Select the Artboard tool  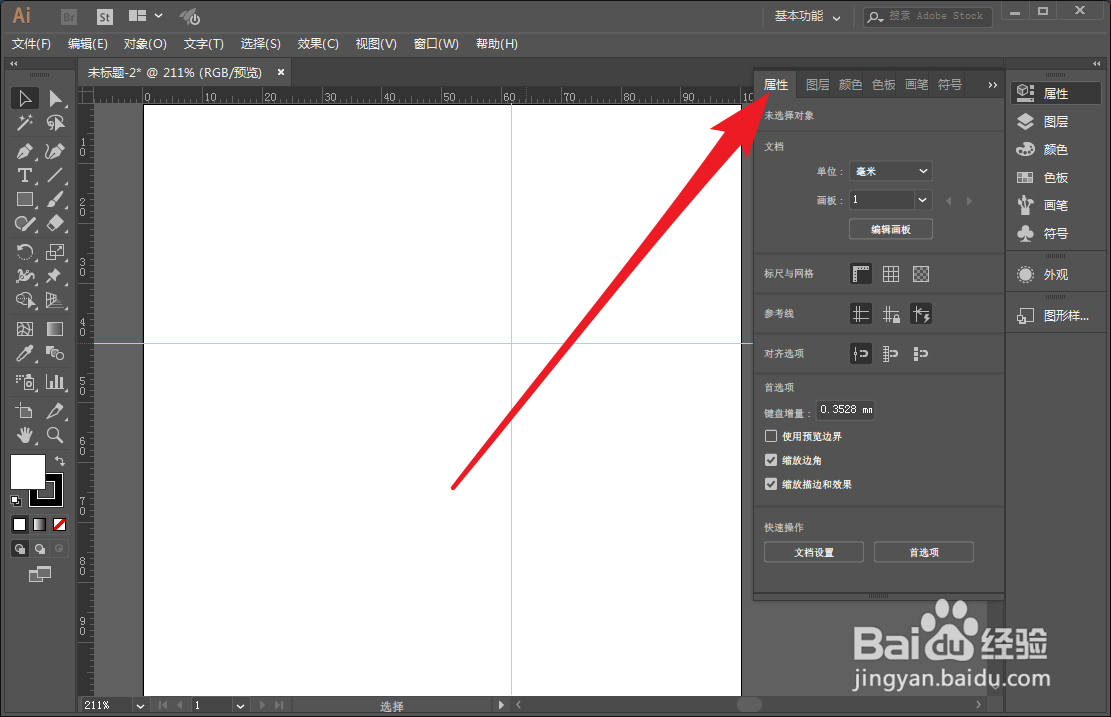(25, 411)
